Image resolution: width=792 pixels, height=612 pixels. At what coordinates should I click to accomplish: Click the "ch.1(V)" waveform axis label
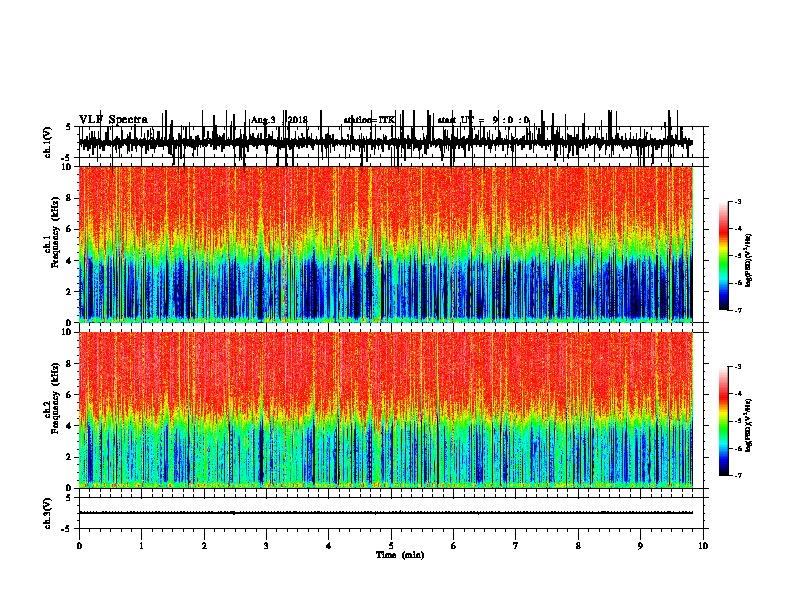pyautogui.click(x=48, y=142)
